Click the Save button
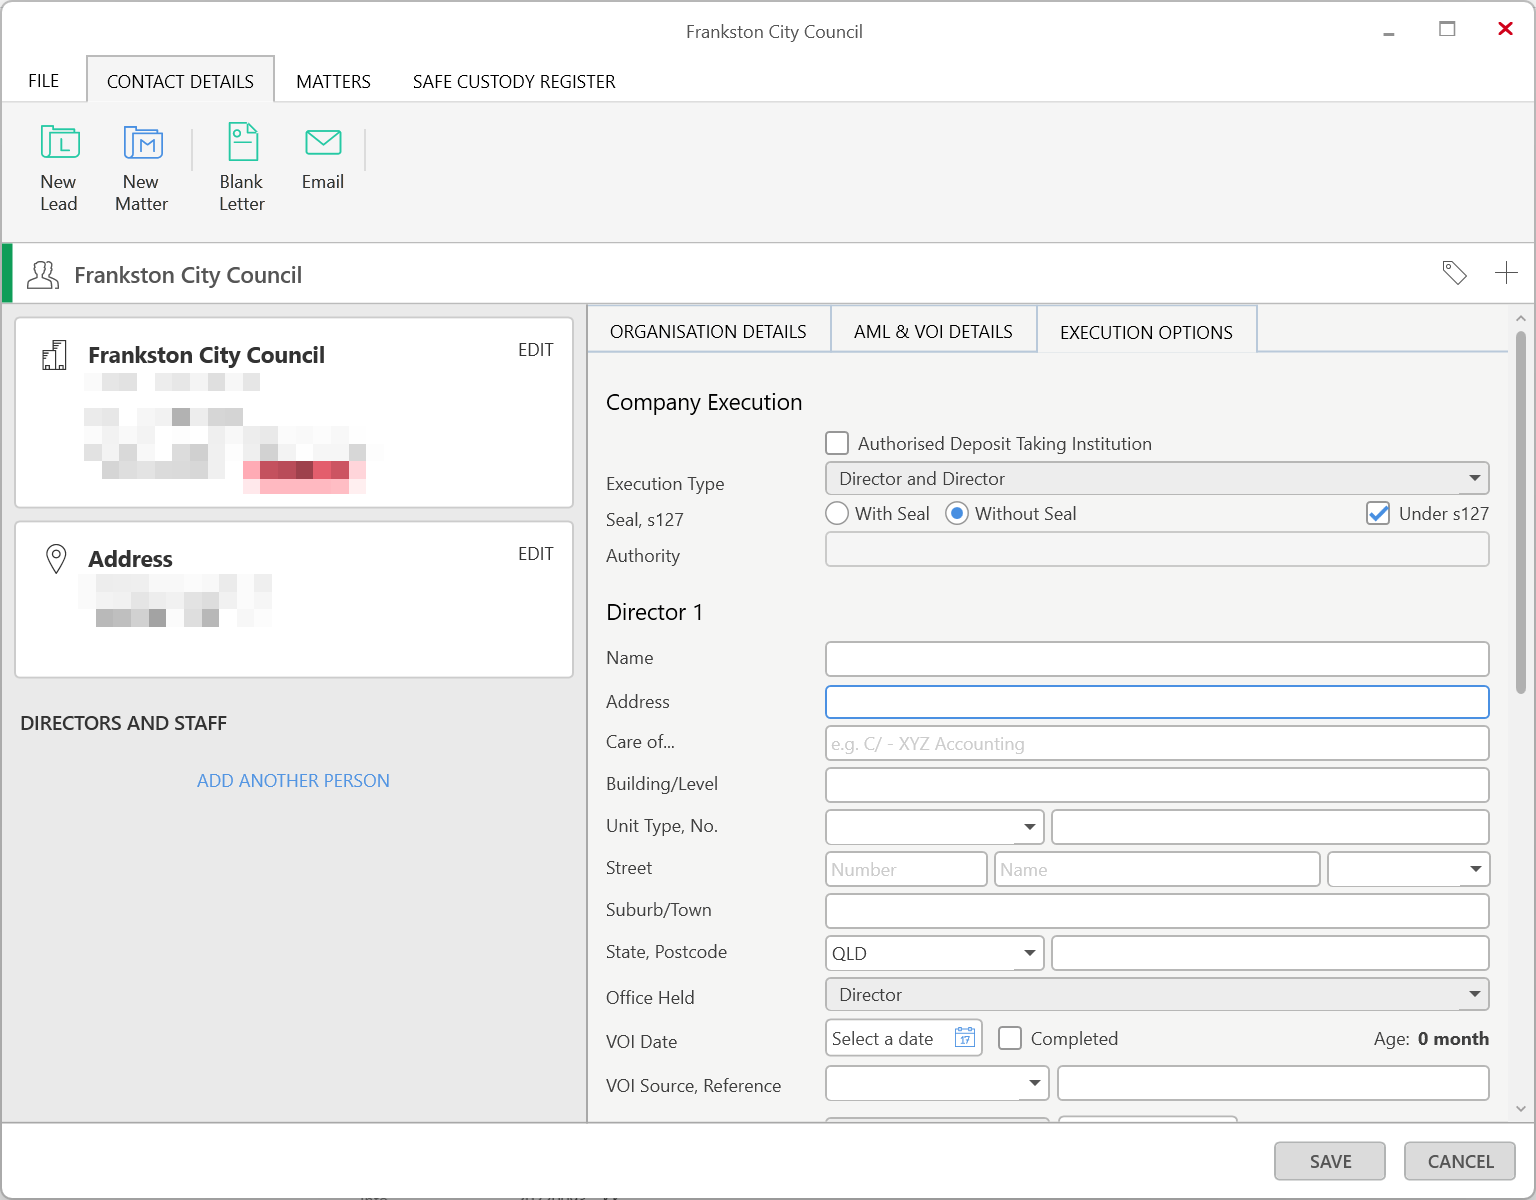The image size is (1536, 1200). tap(1329, 1161)
